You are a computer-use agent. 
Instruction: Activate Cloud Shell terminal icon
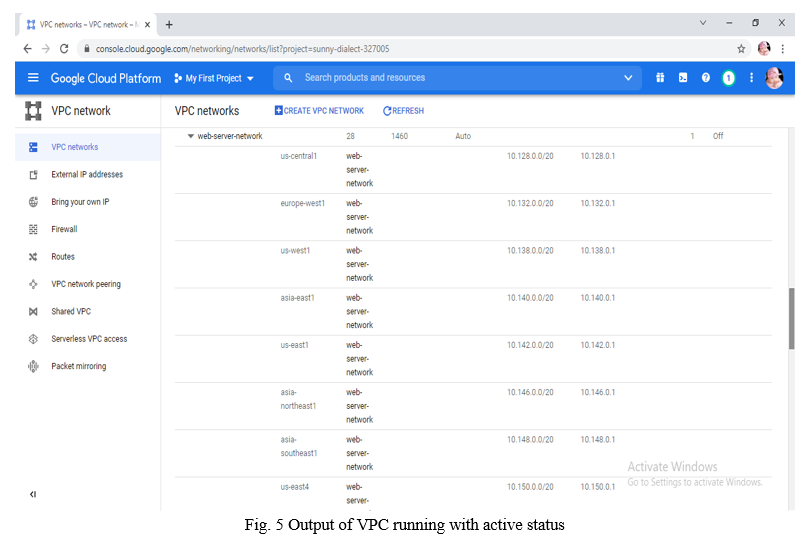683,78
